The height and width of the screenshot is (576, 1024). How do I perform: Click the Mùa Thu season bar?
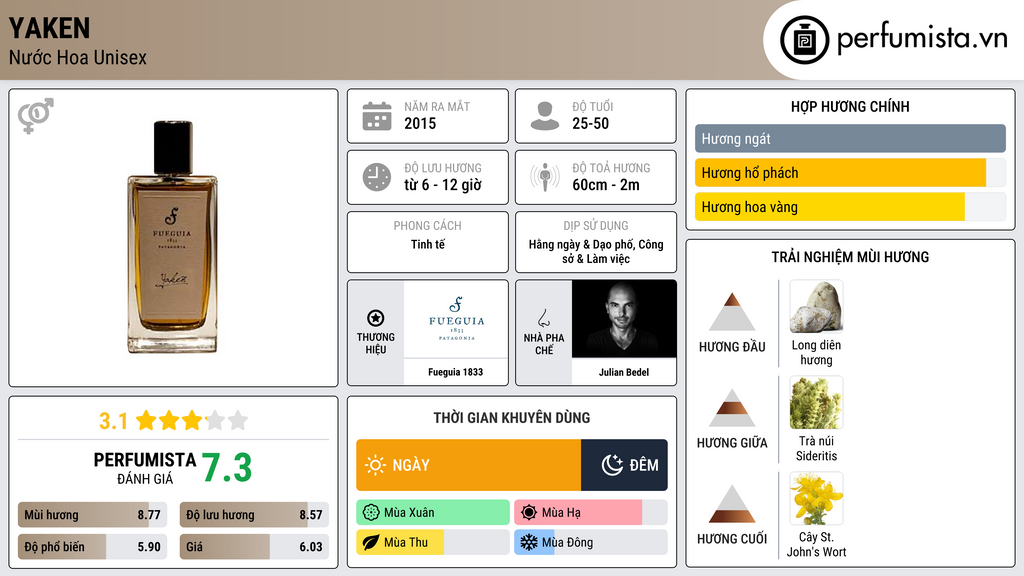[433, 543]
